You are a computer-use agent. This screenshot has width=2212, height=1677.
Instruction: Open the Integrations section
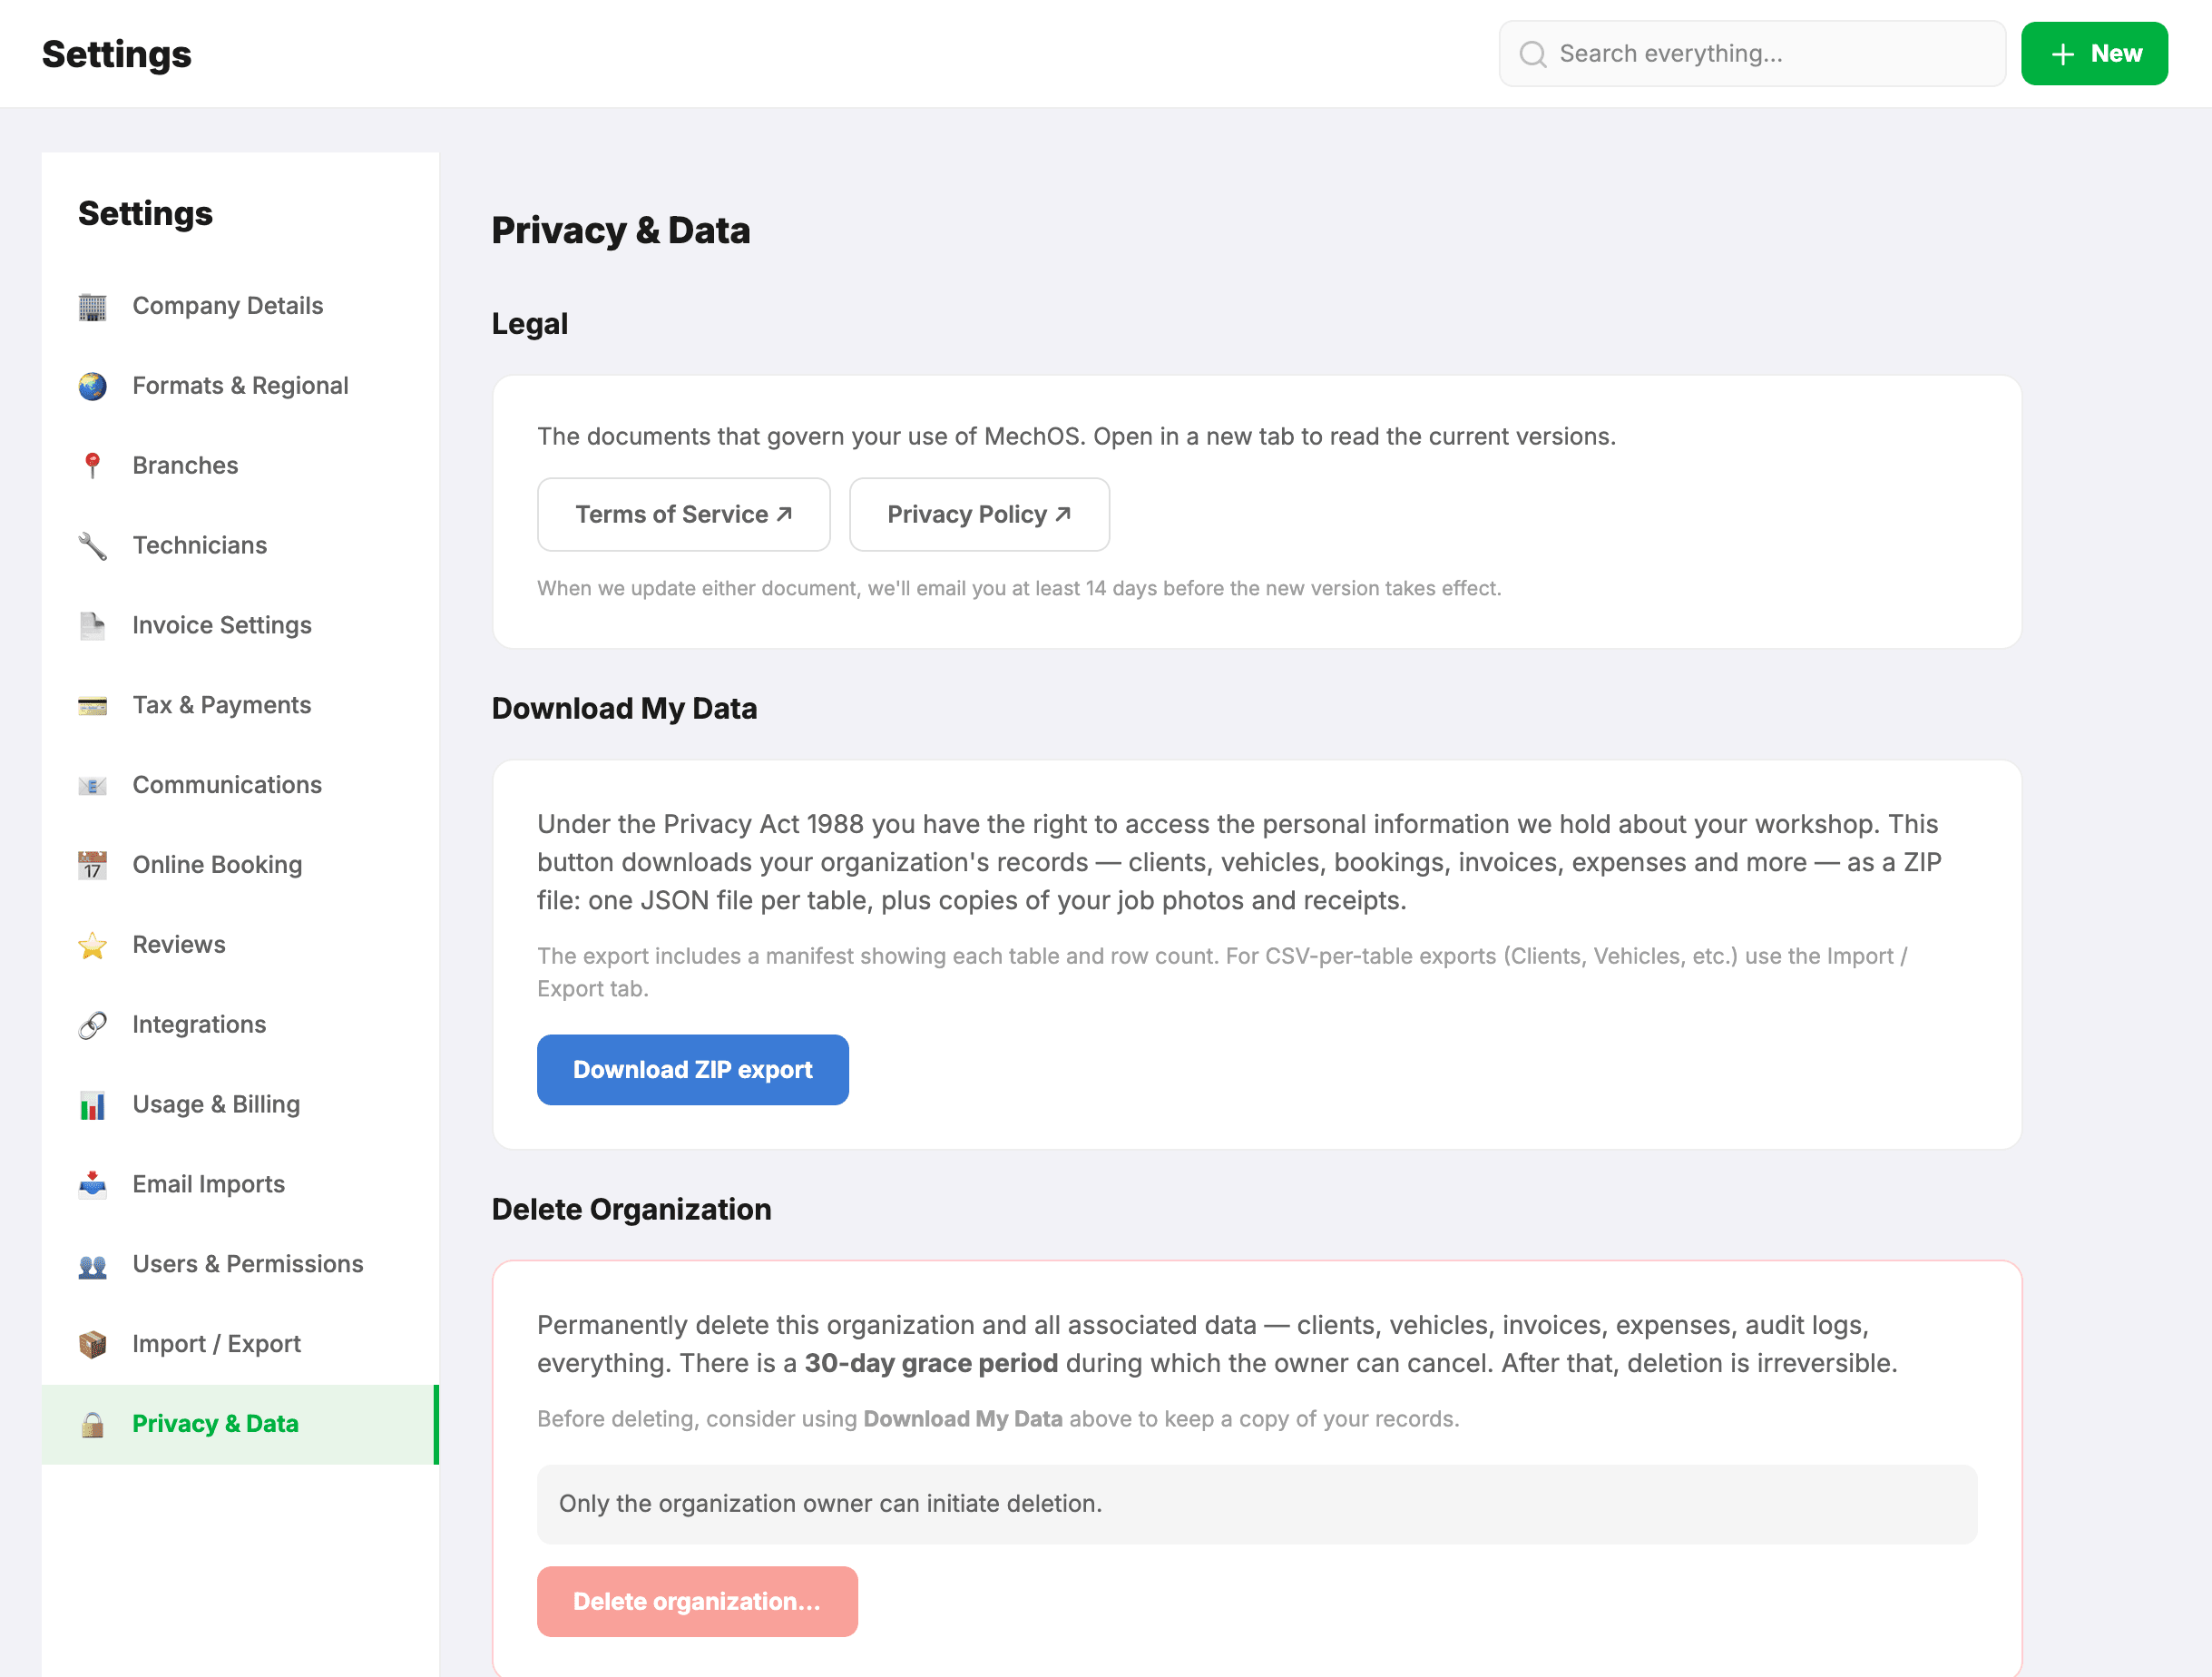click(x=240, y=1026)
